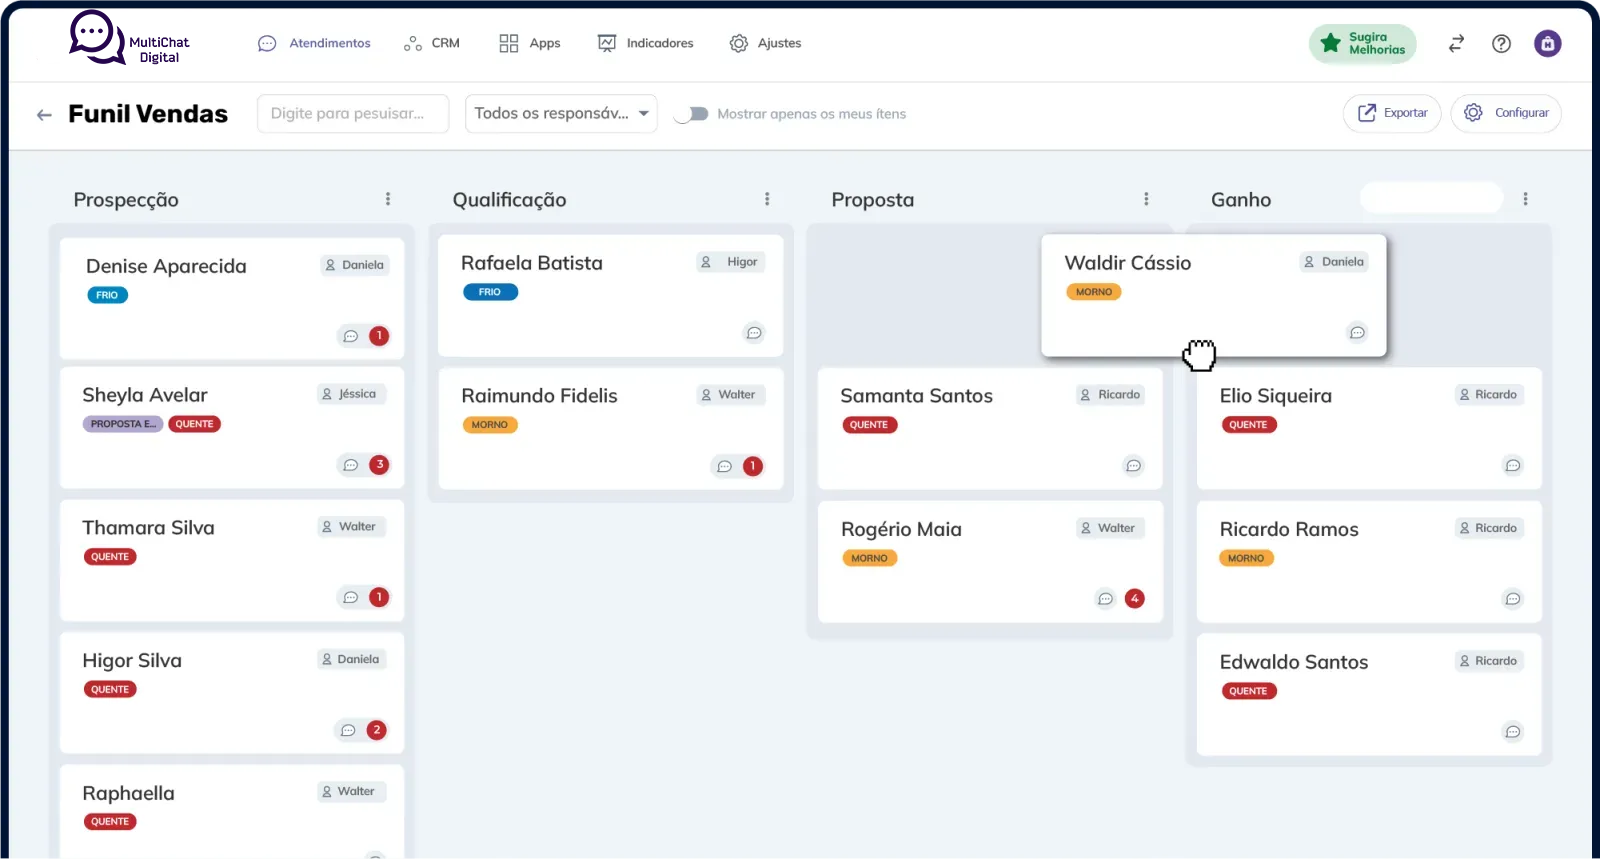Click the Configurar button
This screenshot has width=1600, height=859.
click(1506, 113)
